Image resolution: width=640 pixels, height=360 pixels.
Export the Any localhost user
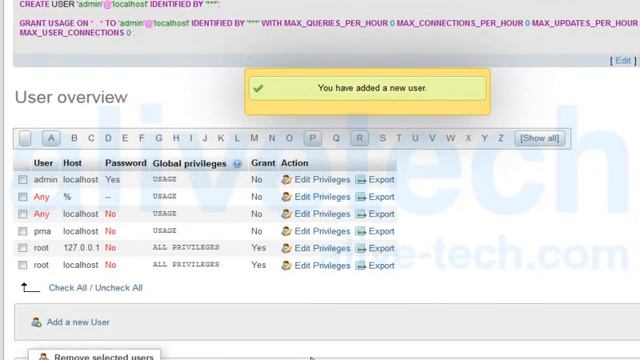pyautogui.click(x=381, y=214)
